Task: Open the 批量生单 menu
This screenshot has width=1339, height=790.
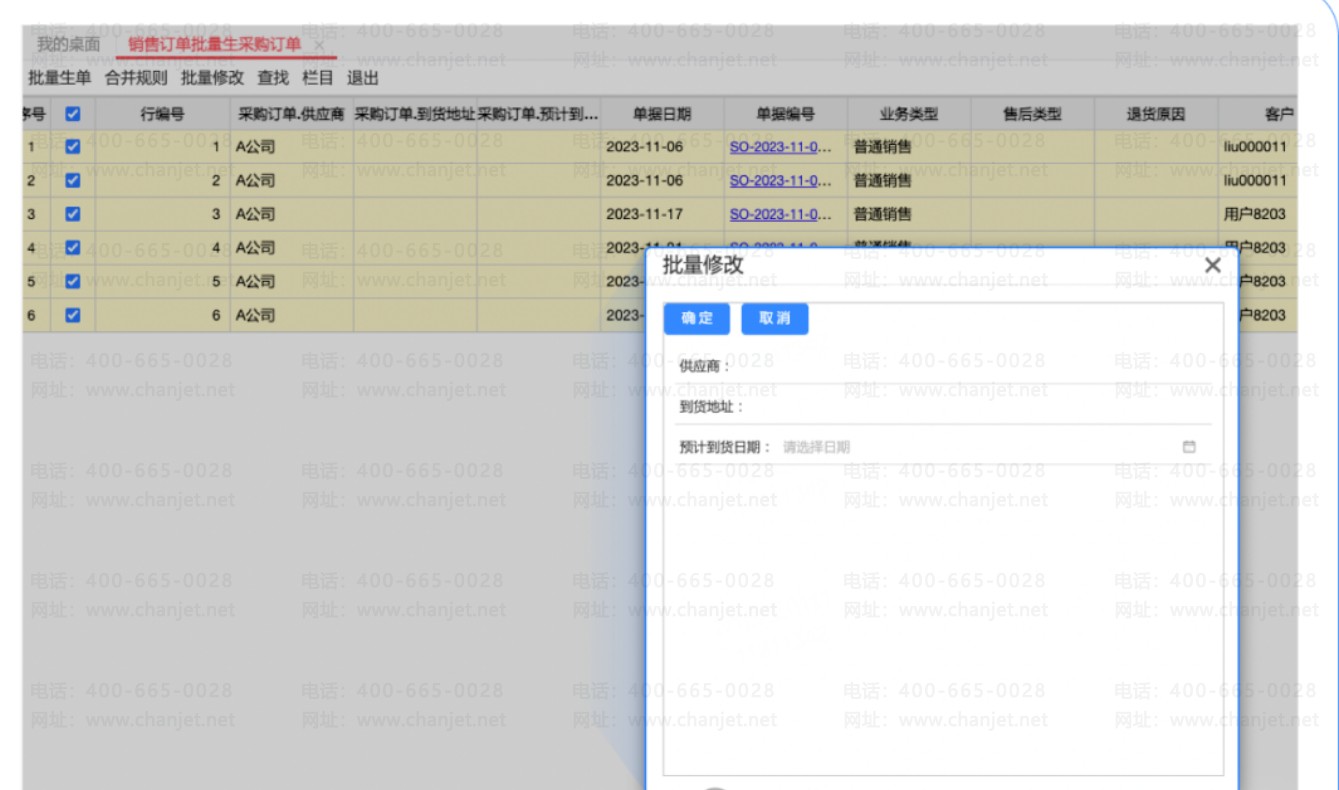Action: (59, 77)
